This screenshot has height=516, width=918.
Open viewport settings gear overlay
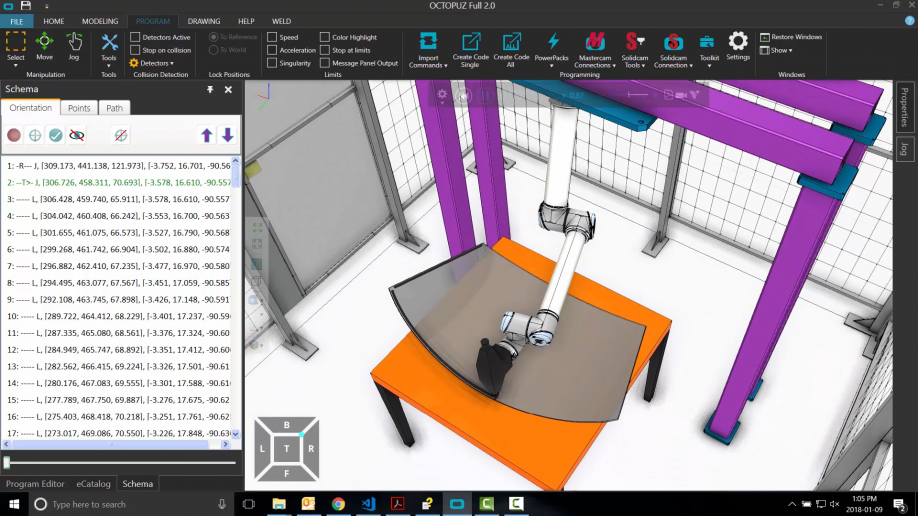(x=442, y=94)
